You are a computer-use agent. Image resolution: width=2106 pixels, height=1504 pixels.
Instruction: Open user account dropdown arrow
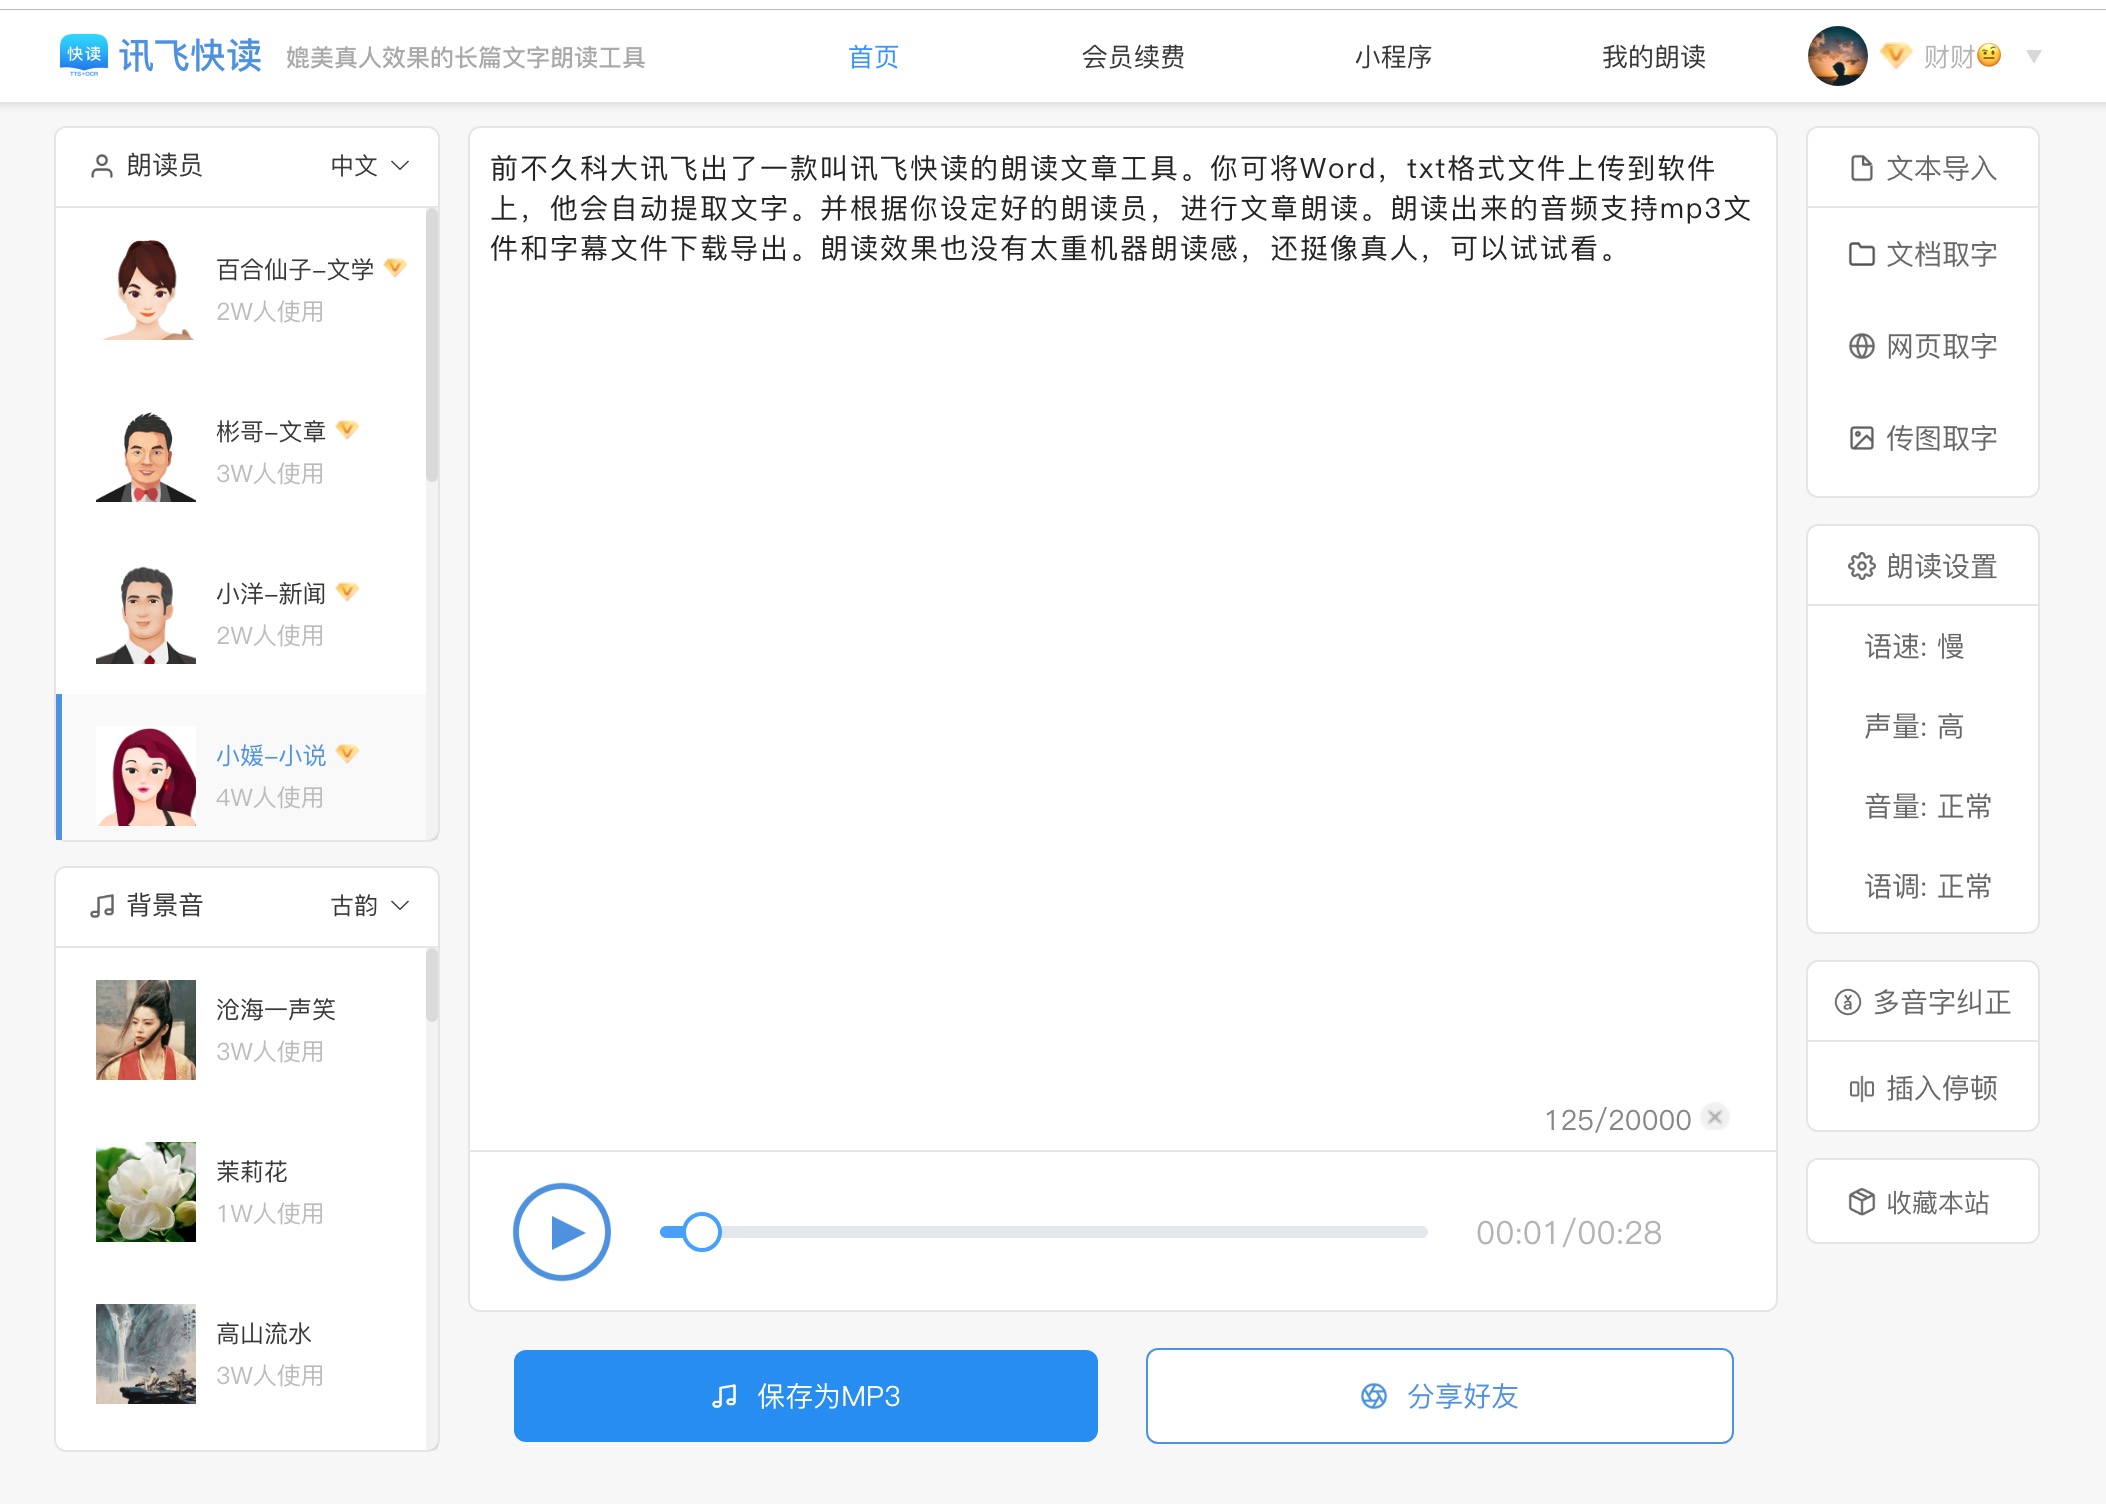click(2033, 57)
